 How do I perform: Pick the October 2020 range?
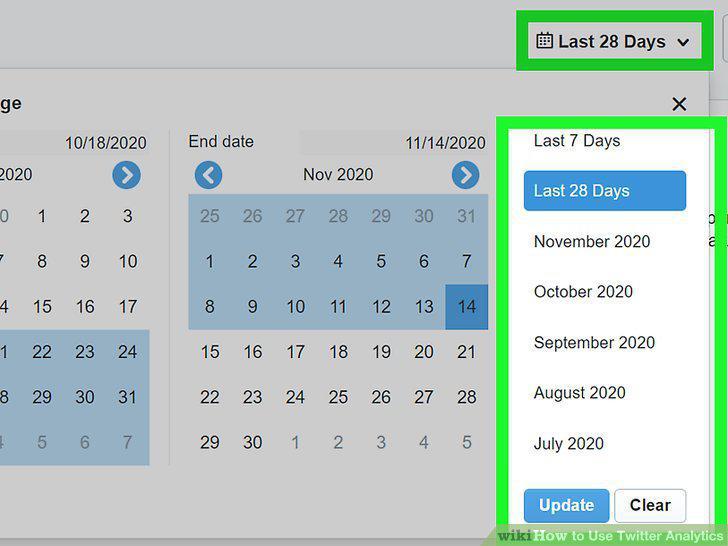pyautogui.click(x=583, y=292)
